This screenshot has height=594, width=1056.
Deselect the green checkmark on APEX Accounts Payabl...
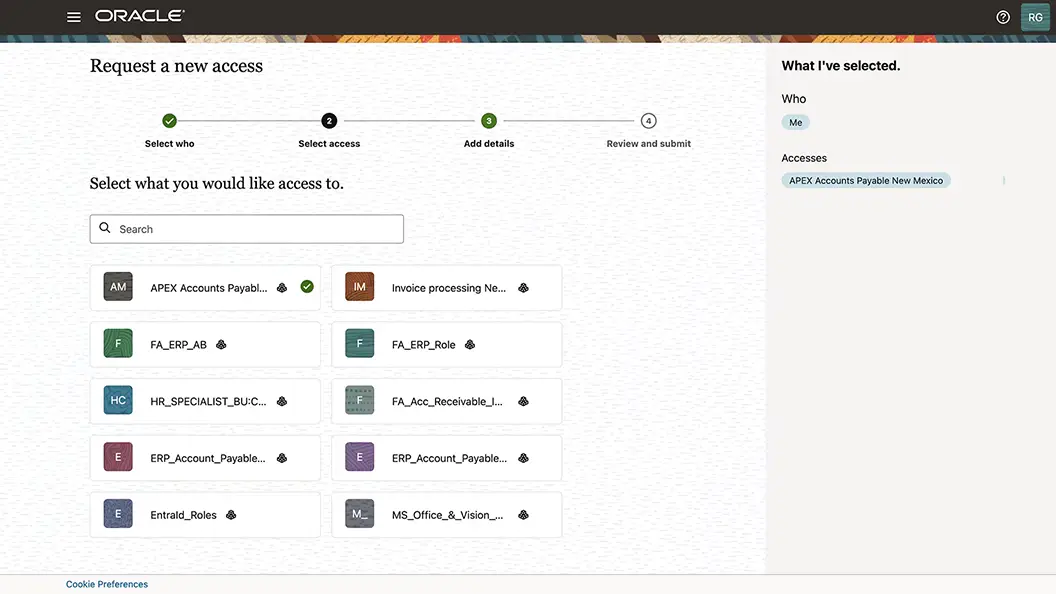pos(307,286)
